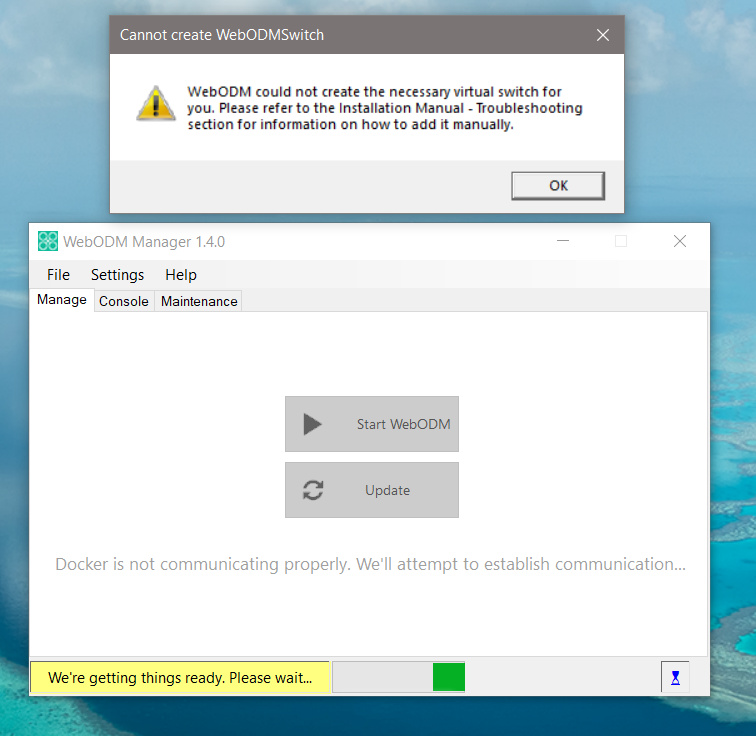
Task: Go to the Maintenance tab
Action: (199, 301)
